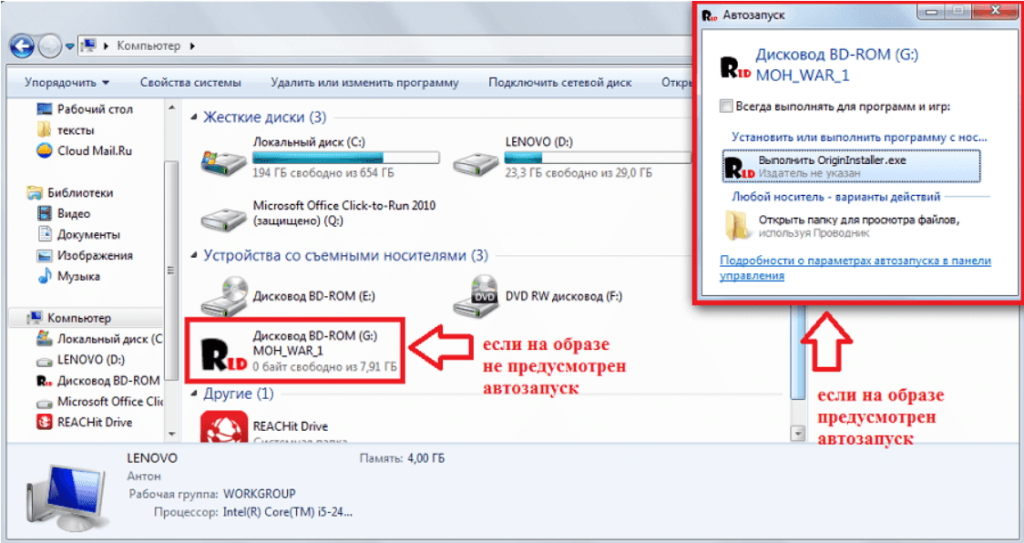Collapse the Жесткие диски group
The image size is (1024, 543).
[x=194, y=118]
